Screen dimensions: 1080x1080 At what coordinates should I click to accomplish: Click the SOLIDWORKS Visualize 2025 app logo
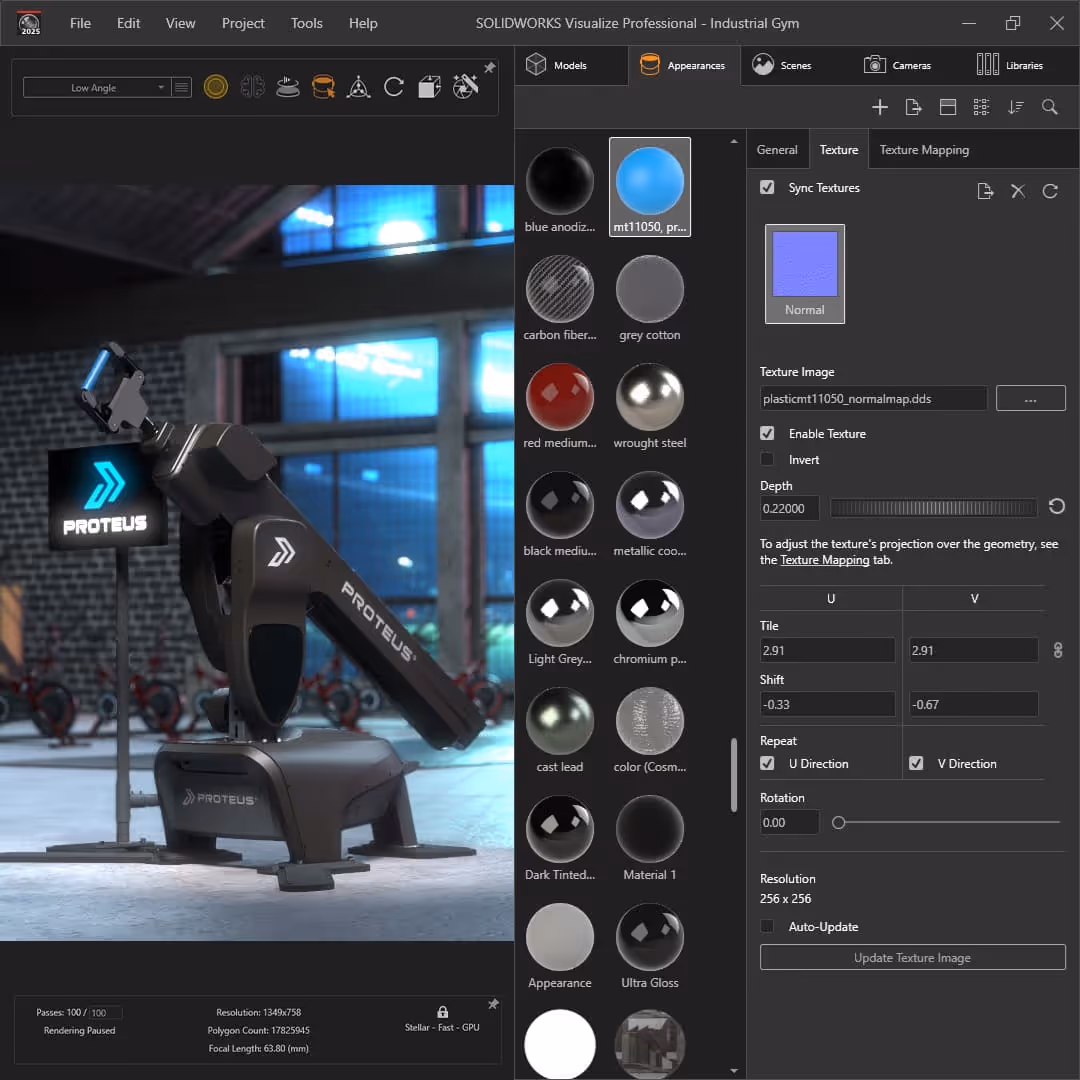30,23
